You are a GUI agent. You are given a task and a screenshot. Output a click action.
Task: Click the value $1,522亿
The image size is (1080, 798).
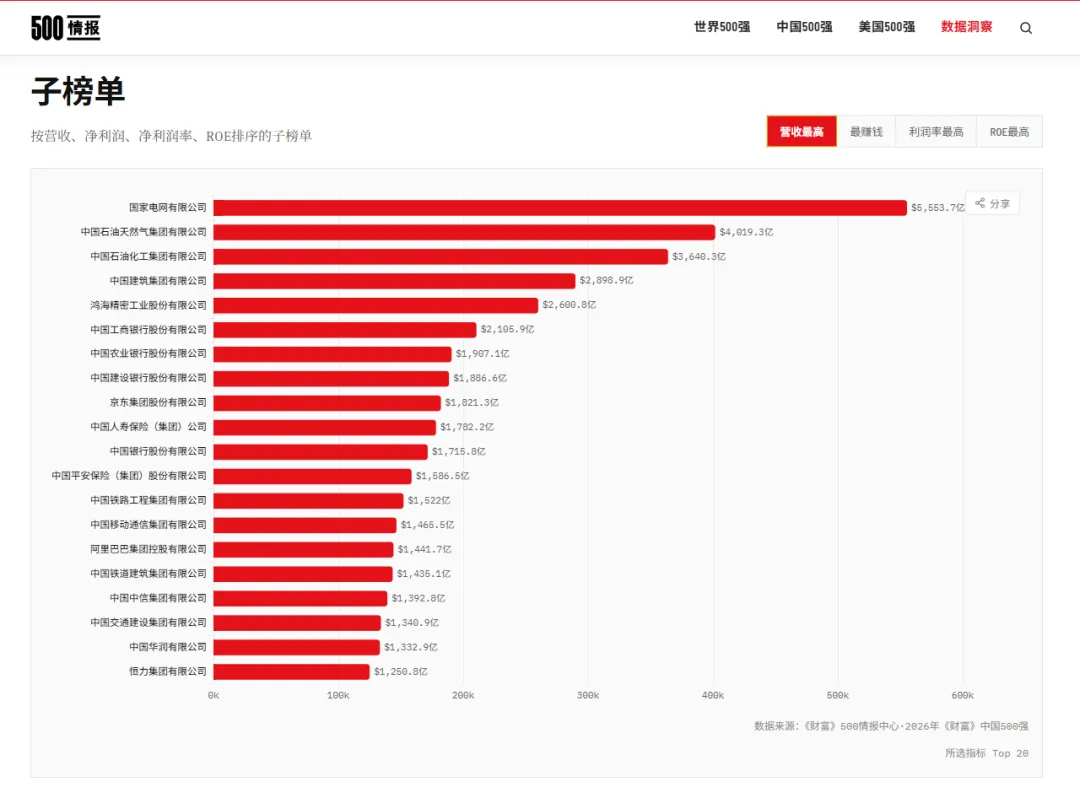pos(428,501)
